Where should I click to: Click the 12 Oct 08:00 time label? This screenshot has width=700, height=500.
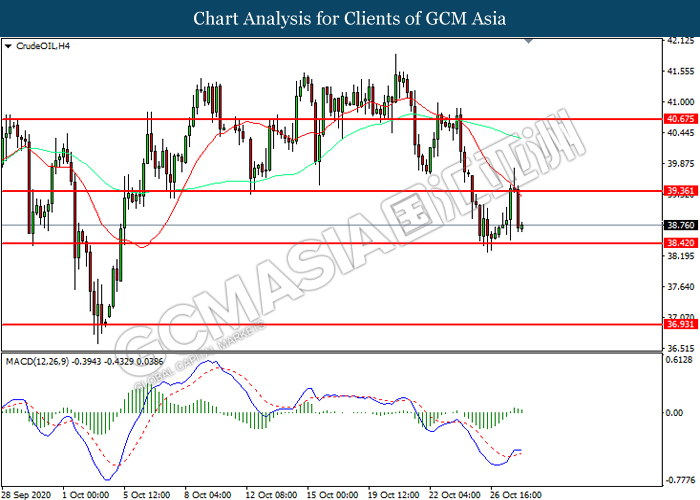coord(271,495)
